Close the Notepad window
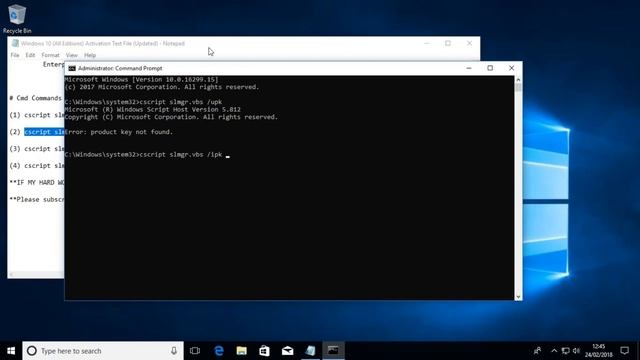This screenshot has width=640, height=360. click(x=469, y=43)
